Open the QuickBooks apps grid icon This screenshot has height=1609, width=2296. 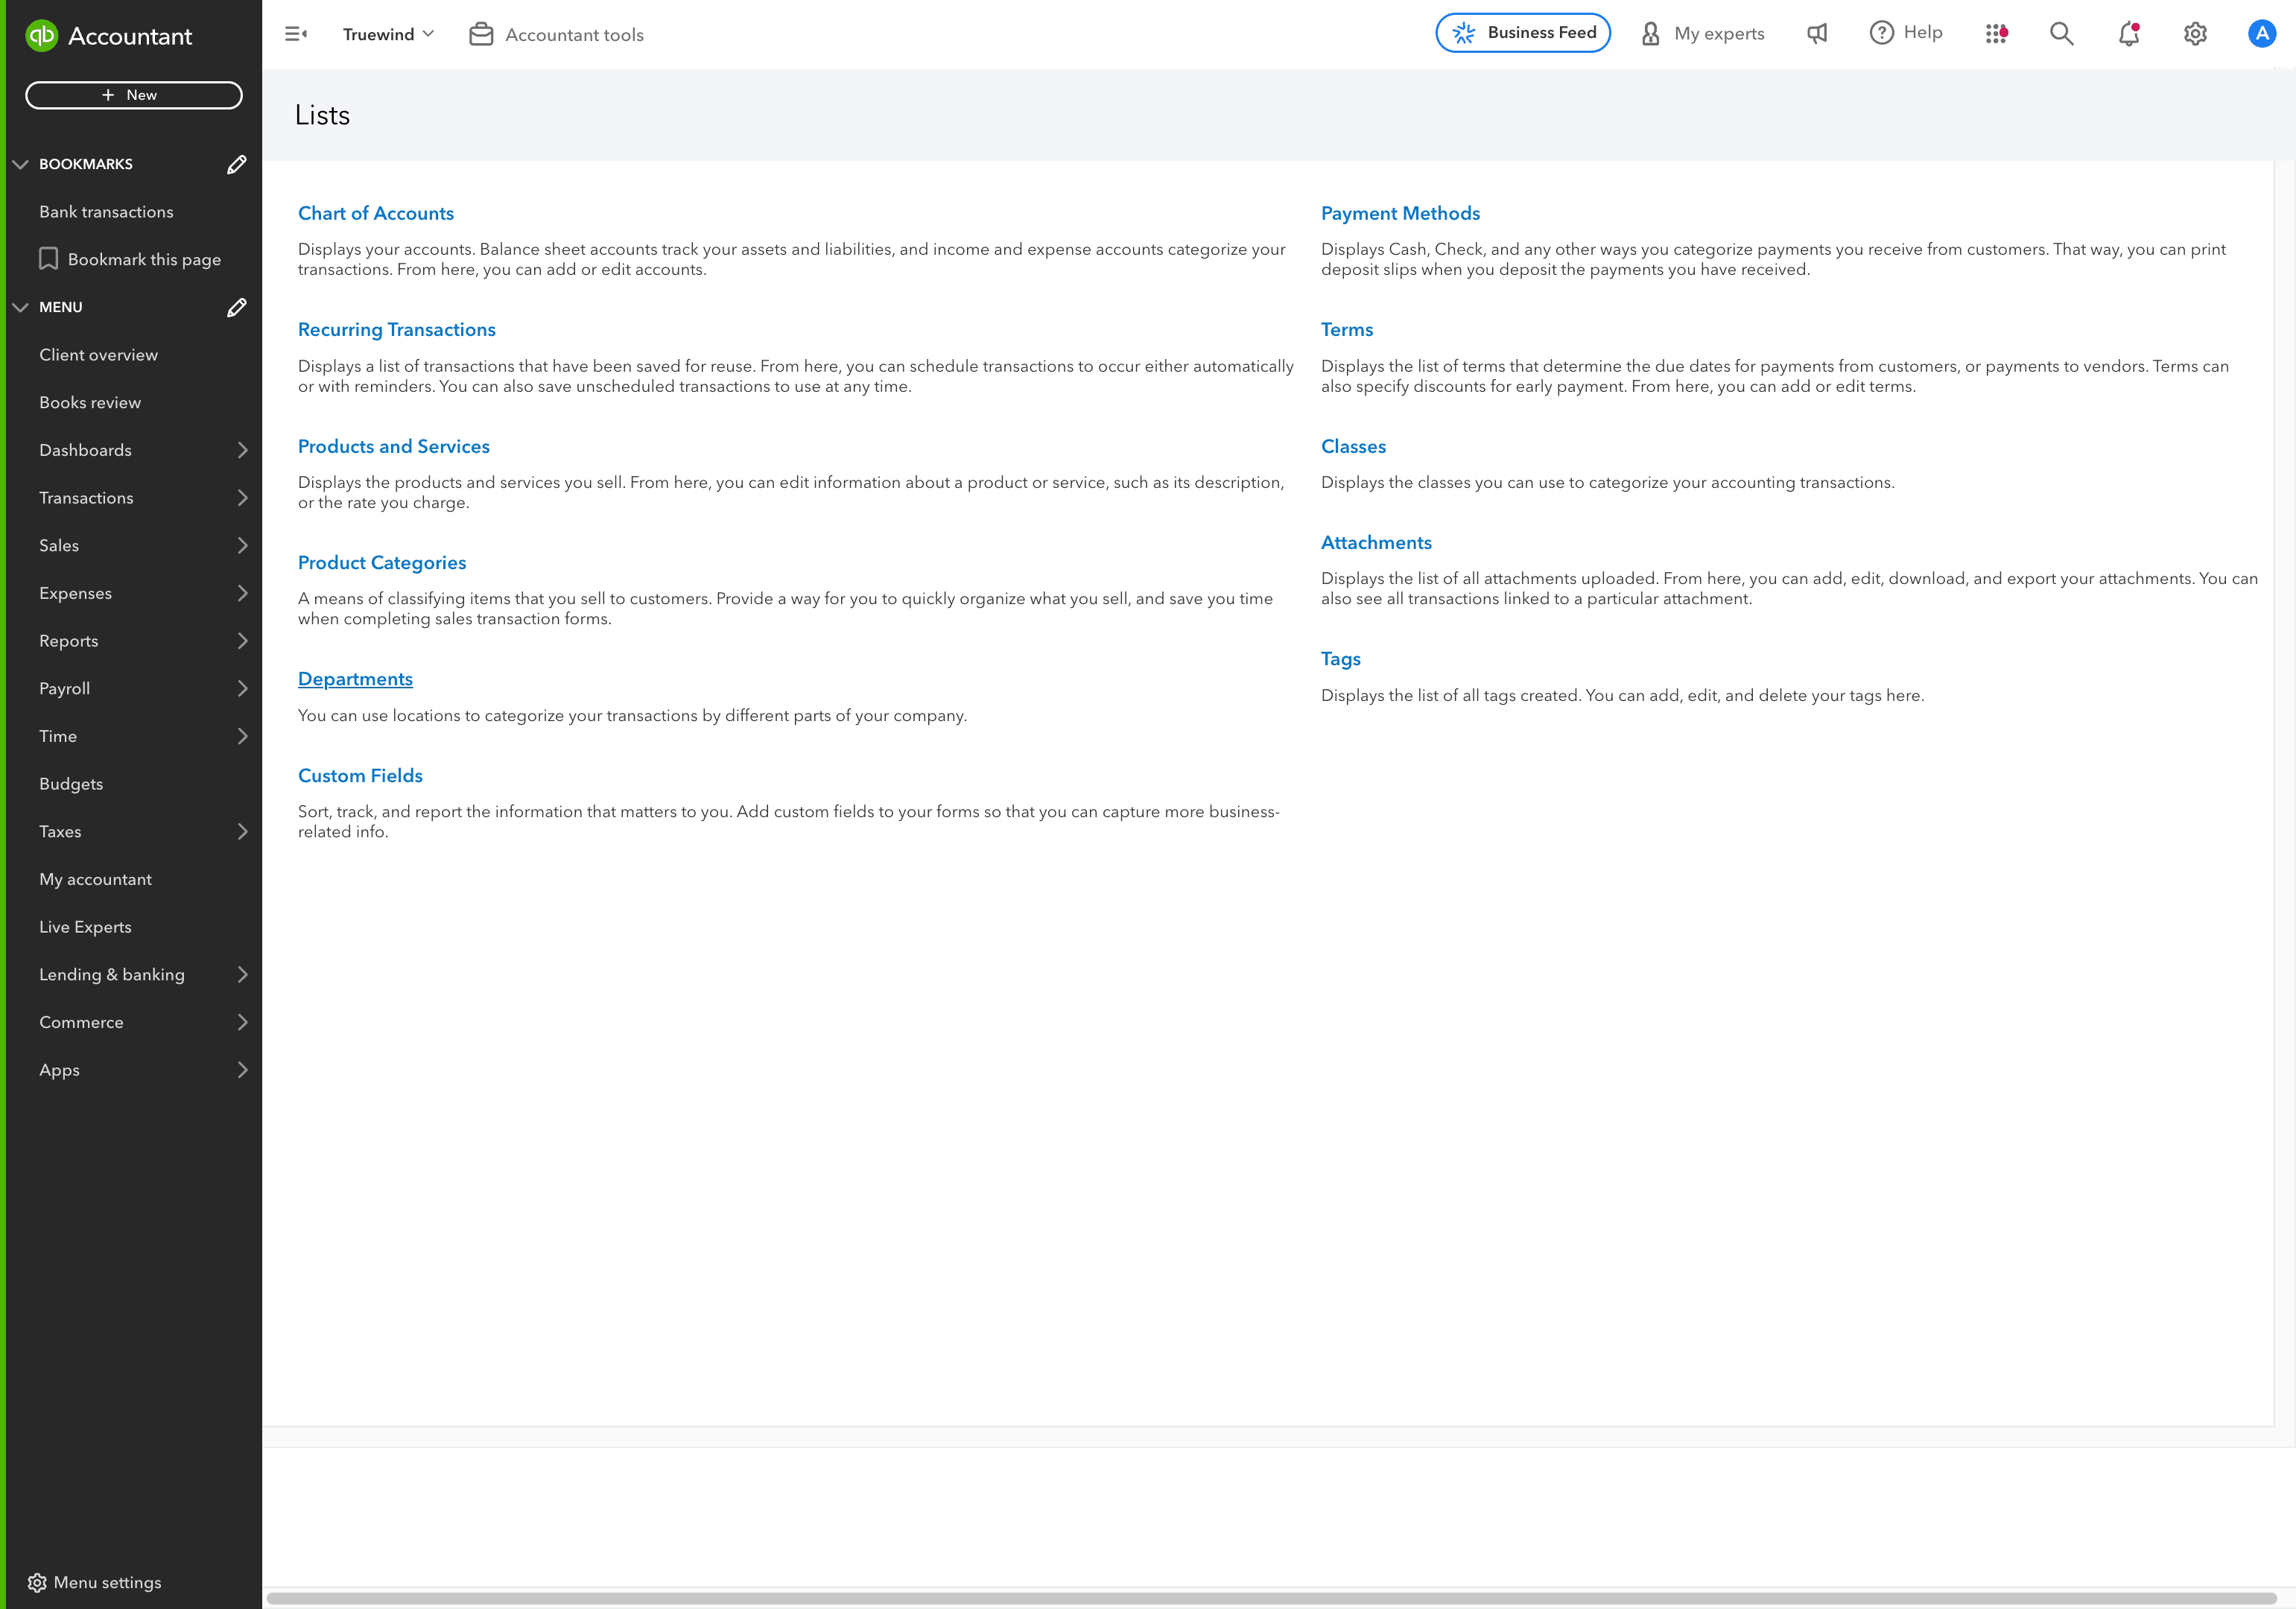click(x=1997, y=33)
